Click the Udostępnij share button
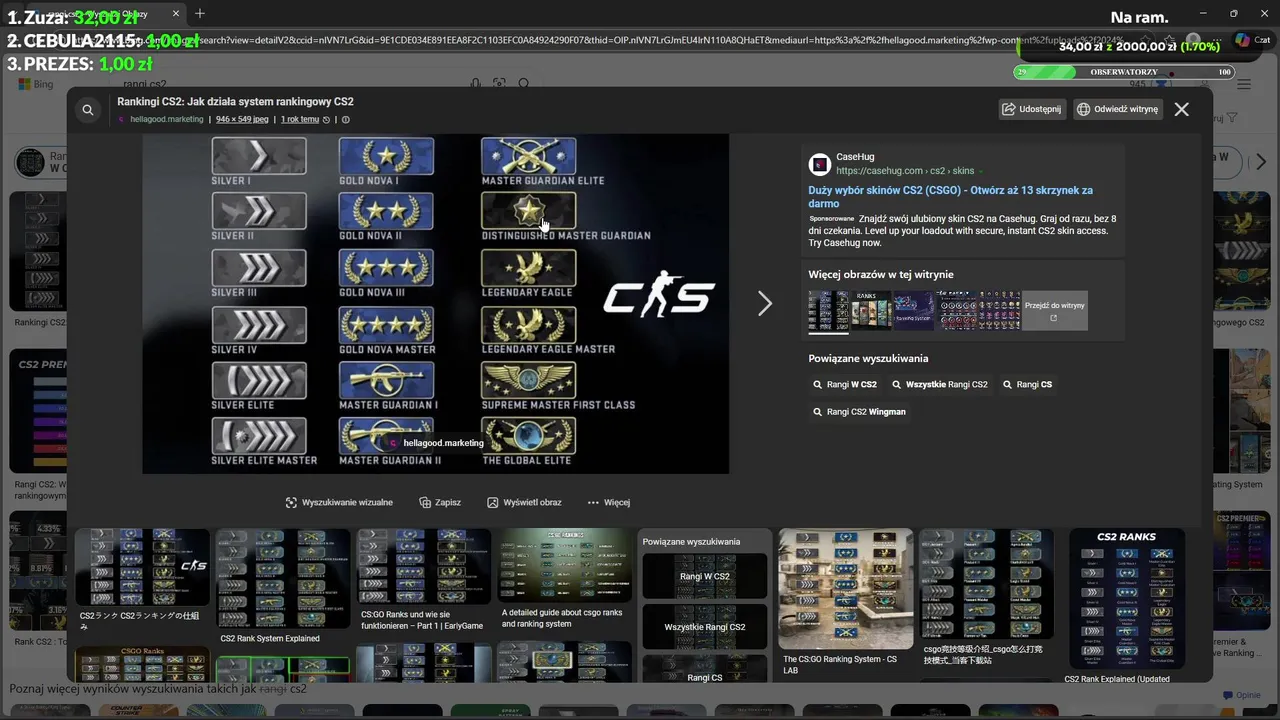This screenshot has width=1280, height=720. pyautogui.click(x=1034, y=109)
